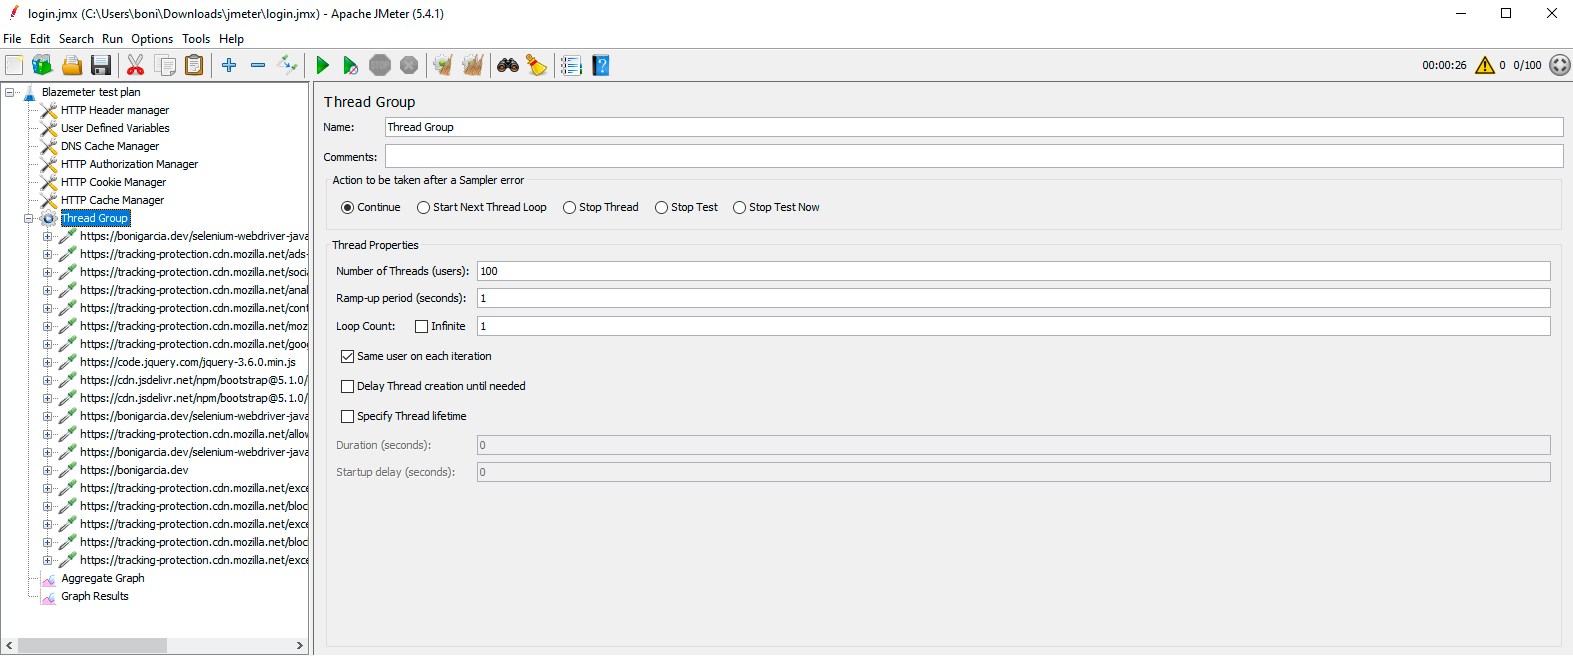The image size is (1573, 656).
Task: Collapse the Blazemeter test plan root
Action: [10, 92]
